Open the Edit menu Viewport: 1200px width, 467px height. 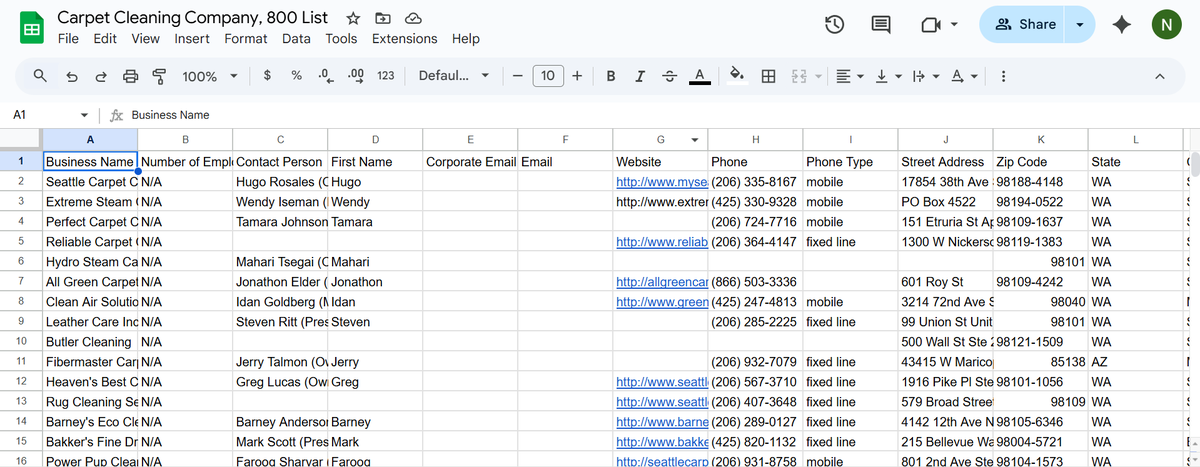pyautogui.click(x=105, y=39)
